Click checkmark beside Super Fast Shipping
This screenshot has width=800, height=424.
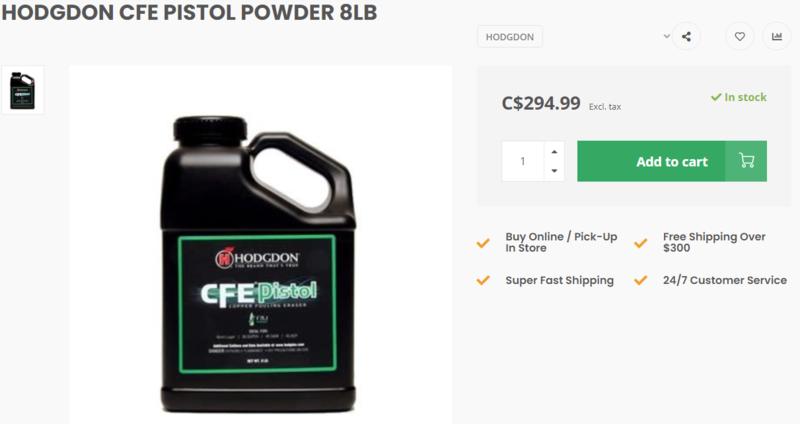(483, 280)
